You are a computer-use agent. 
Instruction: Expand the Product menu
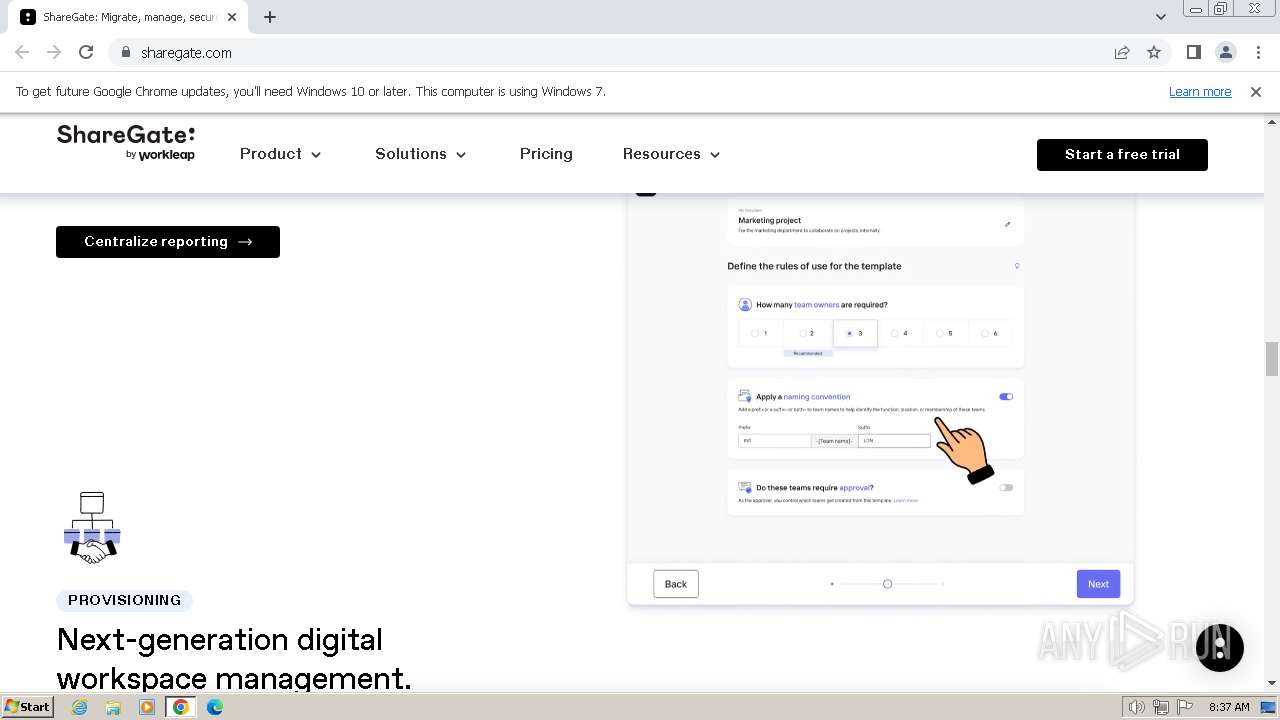[x=280, y=154]
